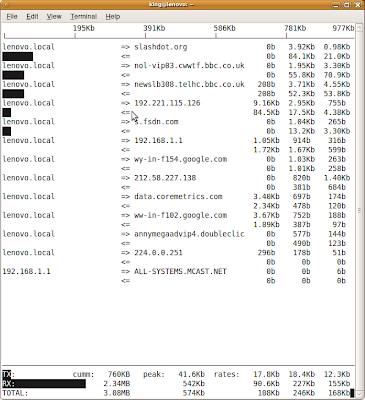Image resolution: width=365 pixels, height=400 pixels.
Task: Click the cumm: label
Action: click(83, 374)
